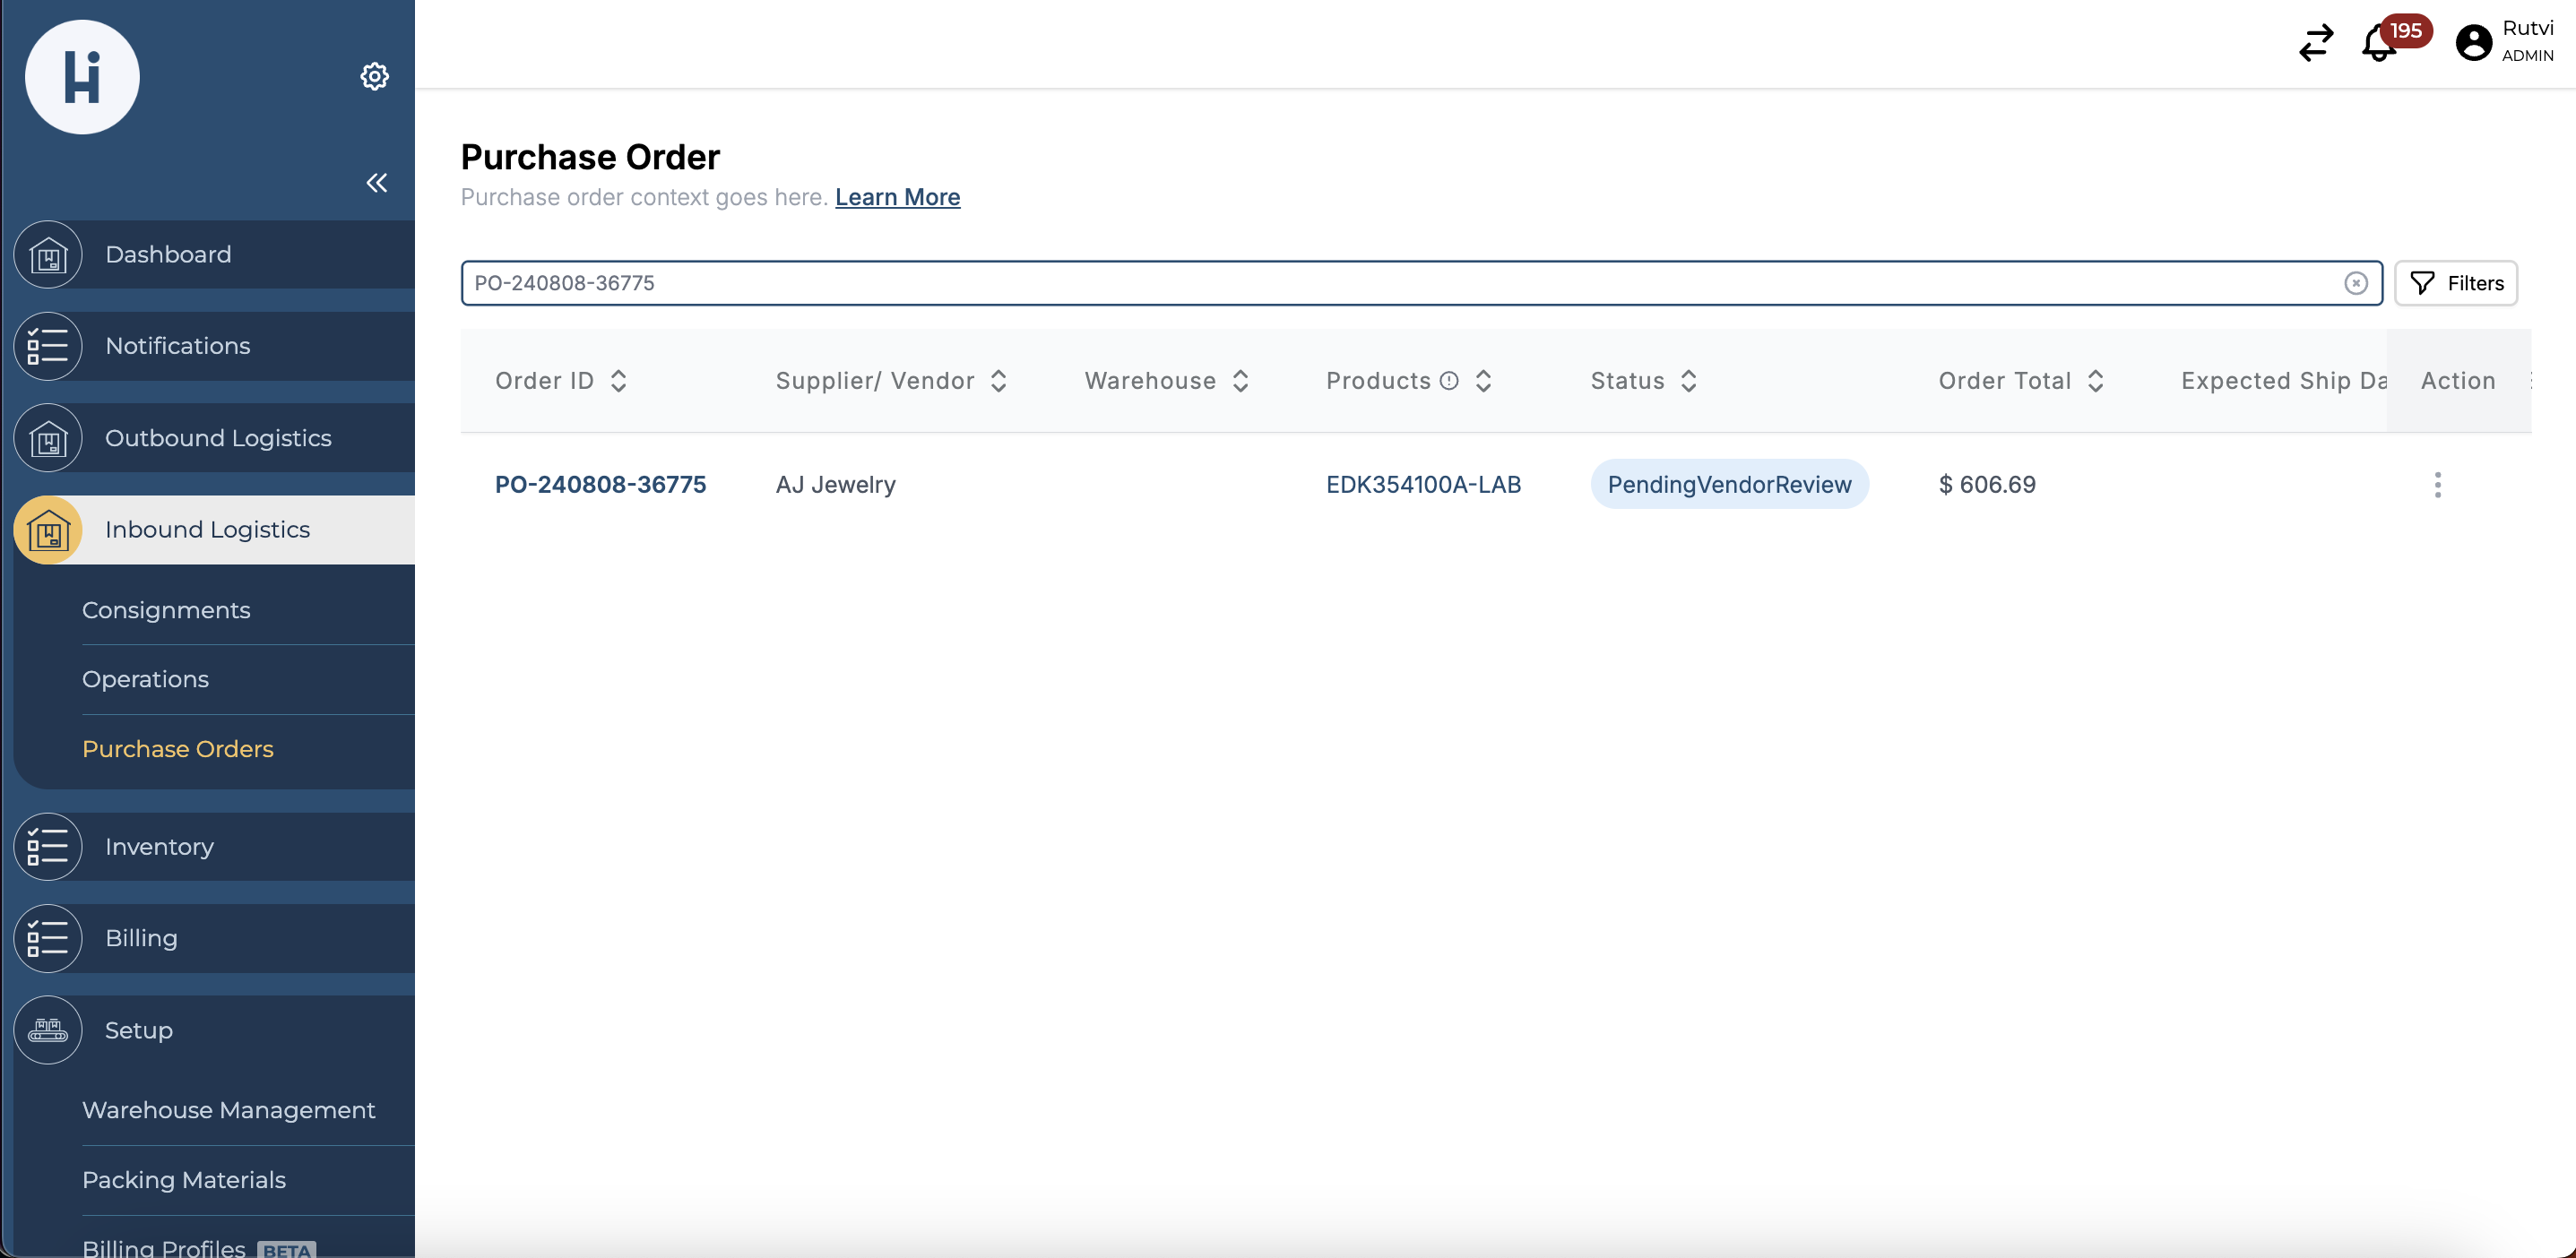2576x1258 pixels.
Task: Sort by Supplier/Vendor column
Action: click(999, 380)
